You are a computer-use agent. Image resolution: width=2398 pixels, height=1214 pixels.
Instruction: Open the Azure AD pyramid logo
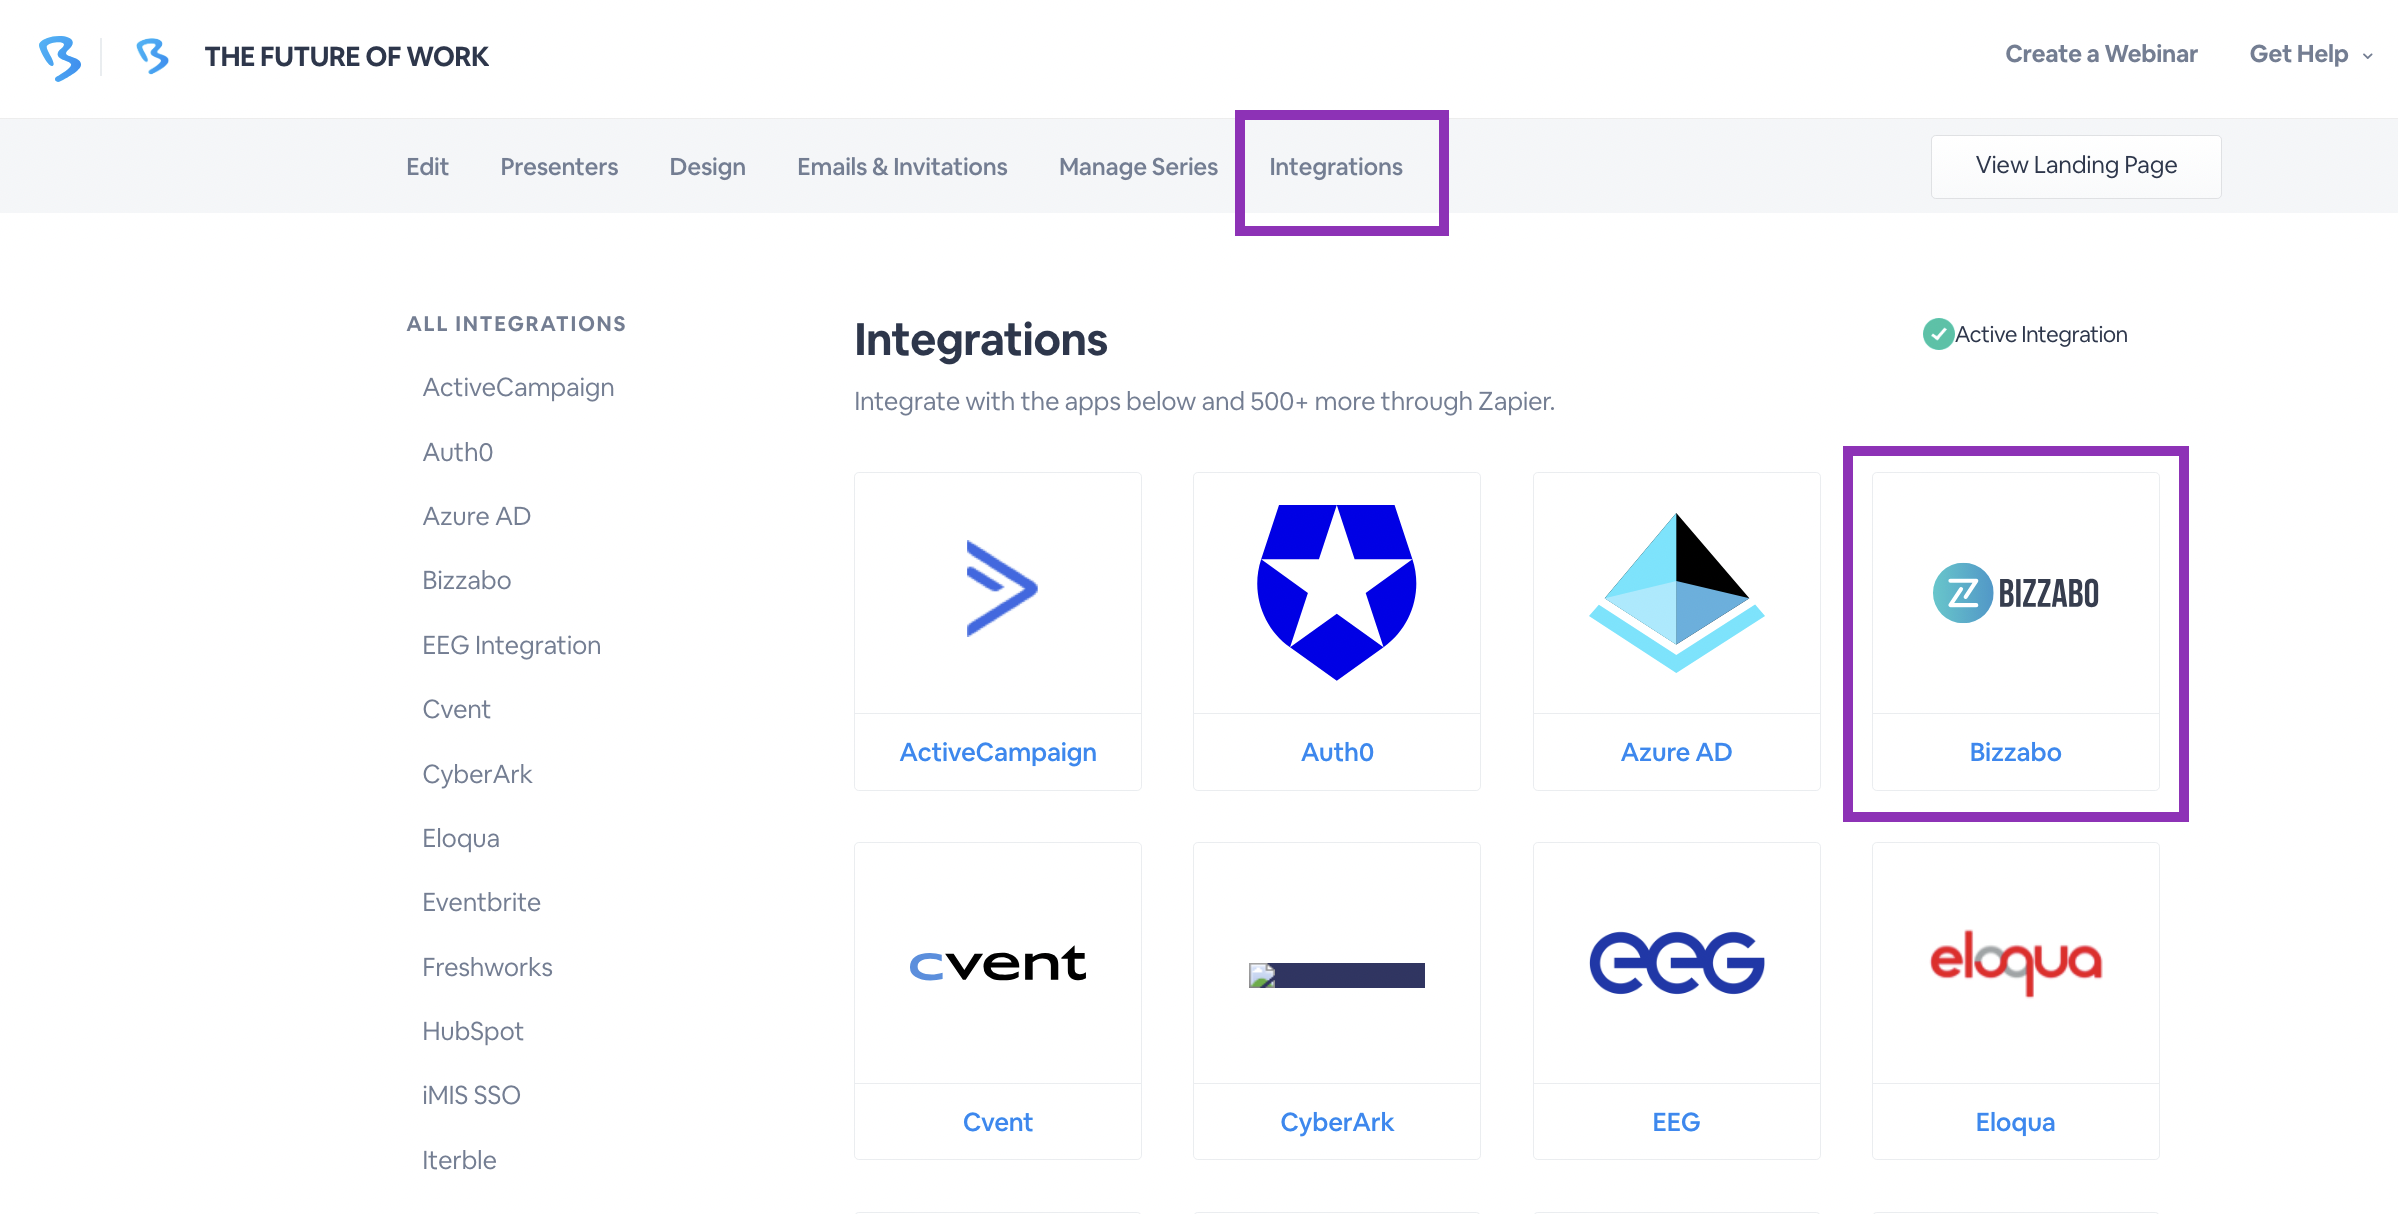coord(1676,592)
